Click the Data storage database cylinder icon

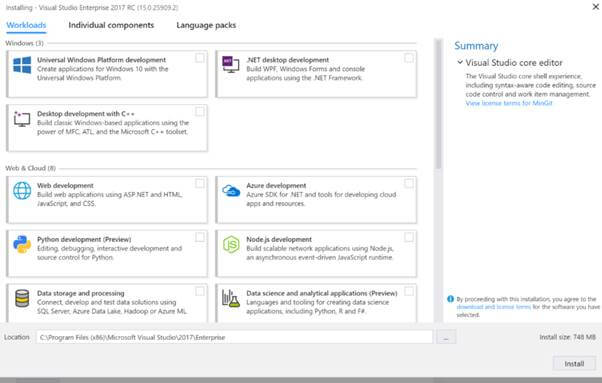[x=22, y=298]
